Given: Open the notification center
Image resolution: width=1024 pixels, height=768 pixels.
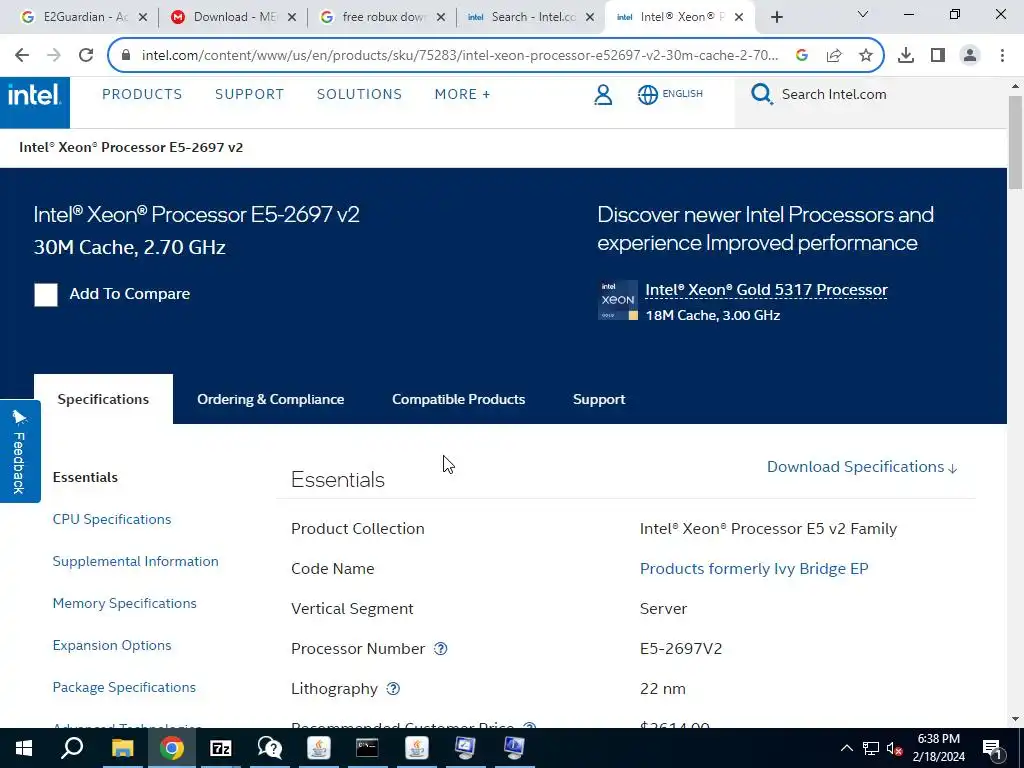Looking at the screenshot, I should (991, 748).
